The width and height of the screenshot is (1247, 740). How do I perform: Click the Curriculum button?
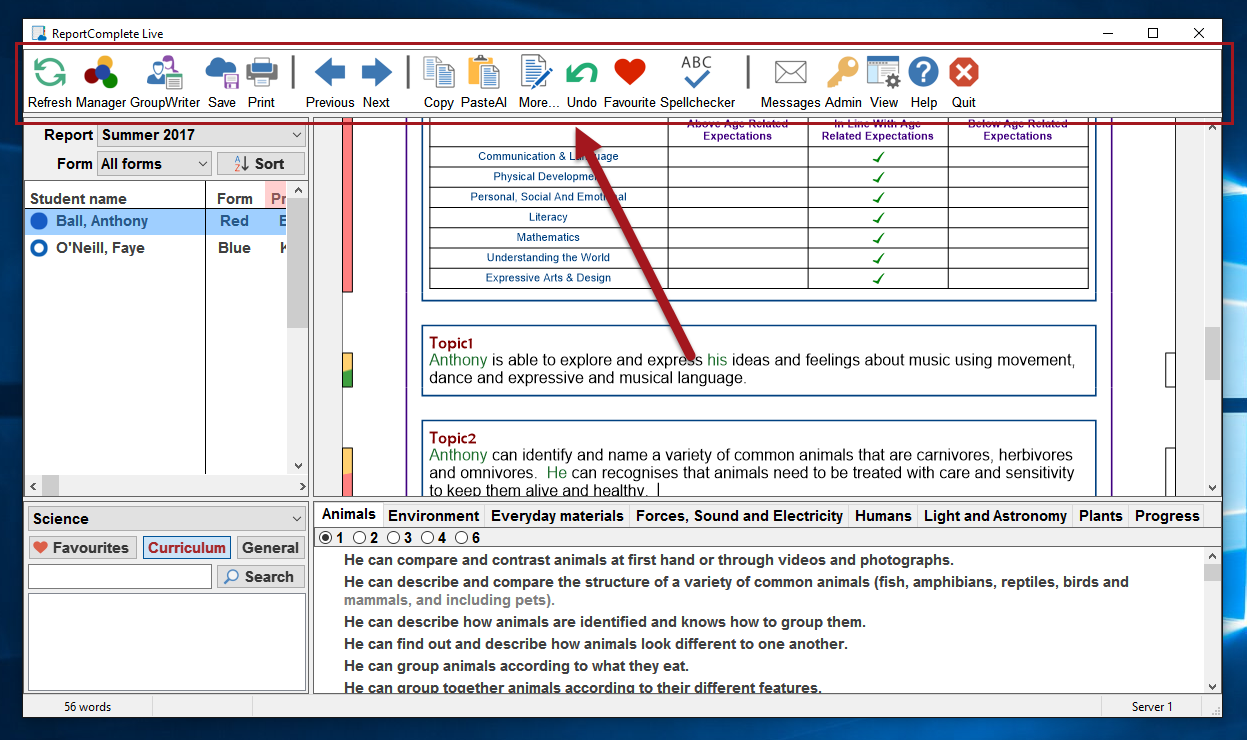coord(187,548)
